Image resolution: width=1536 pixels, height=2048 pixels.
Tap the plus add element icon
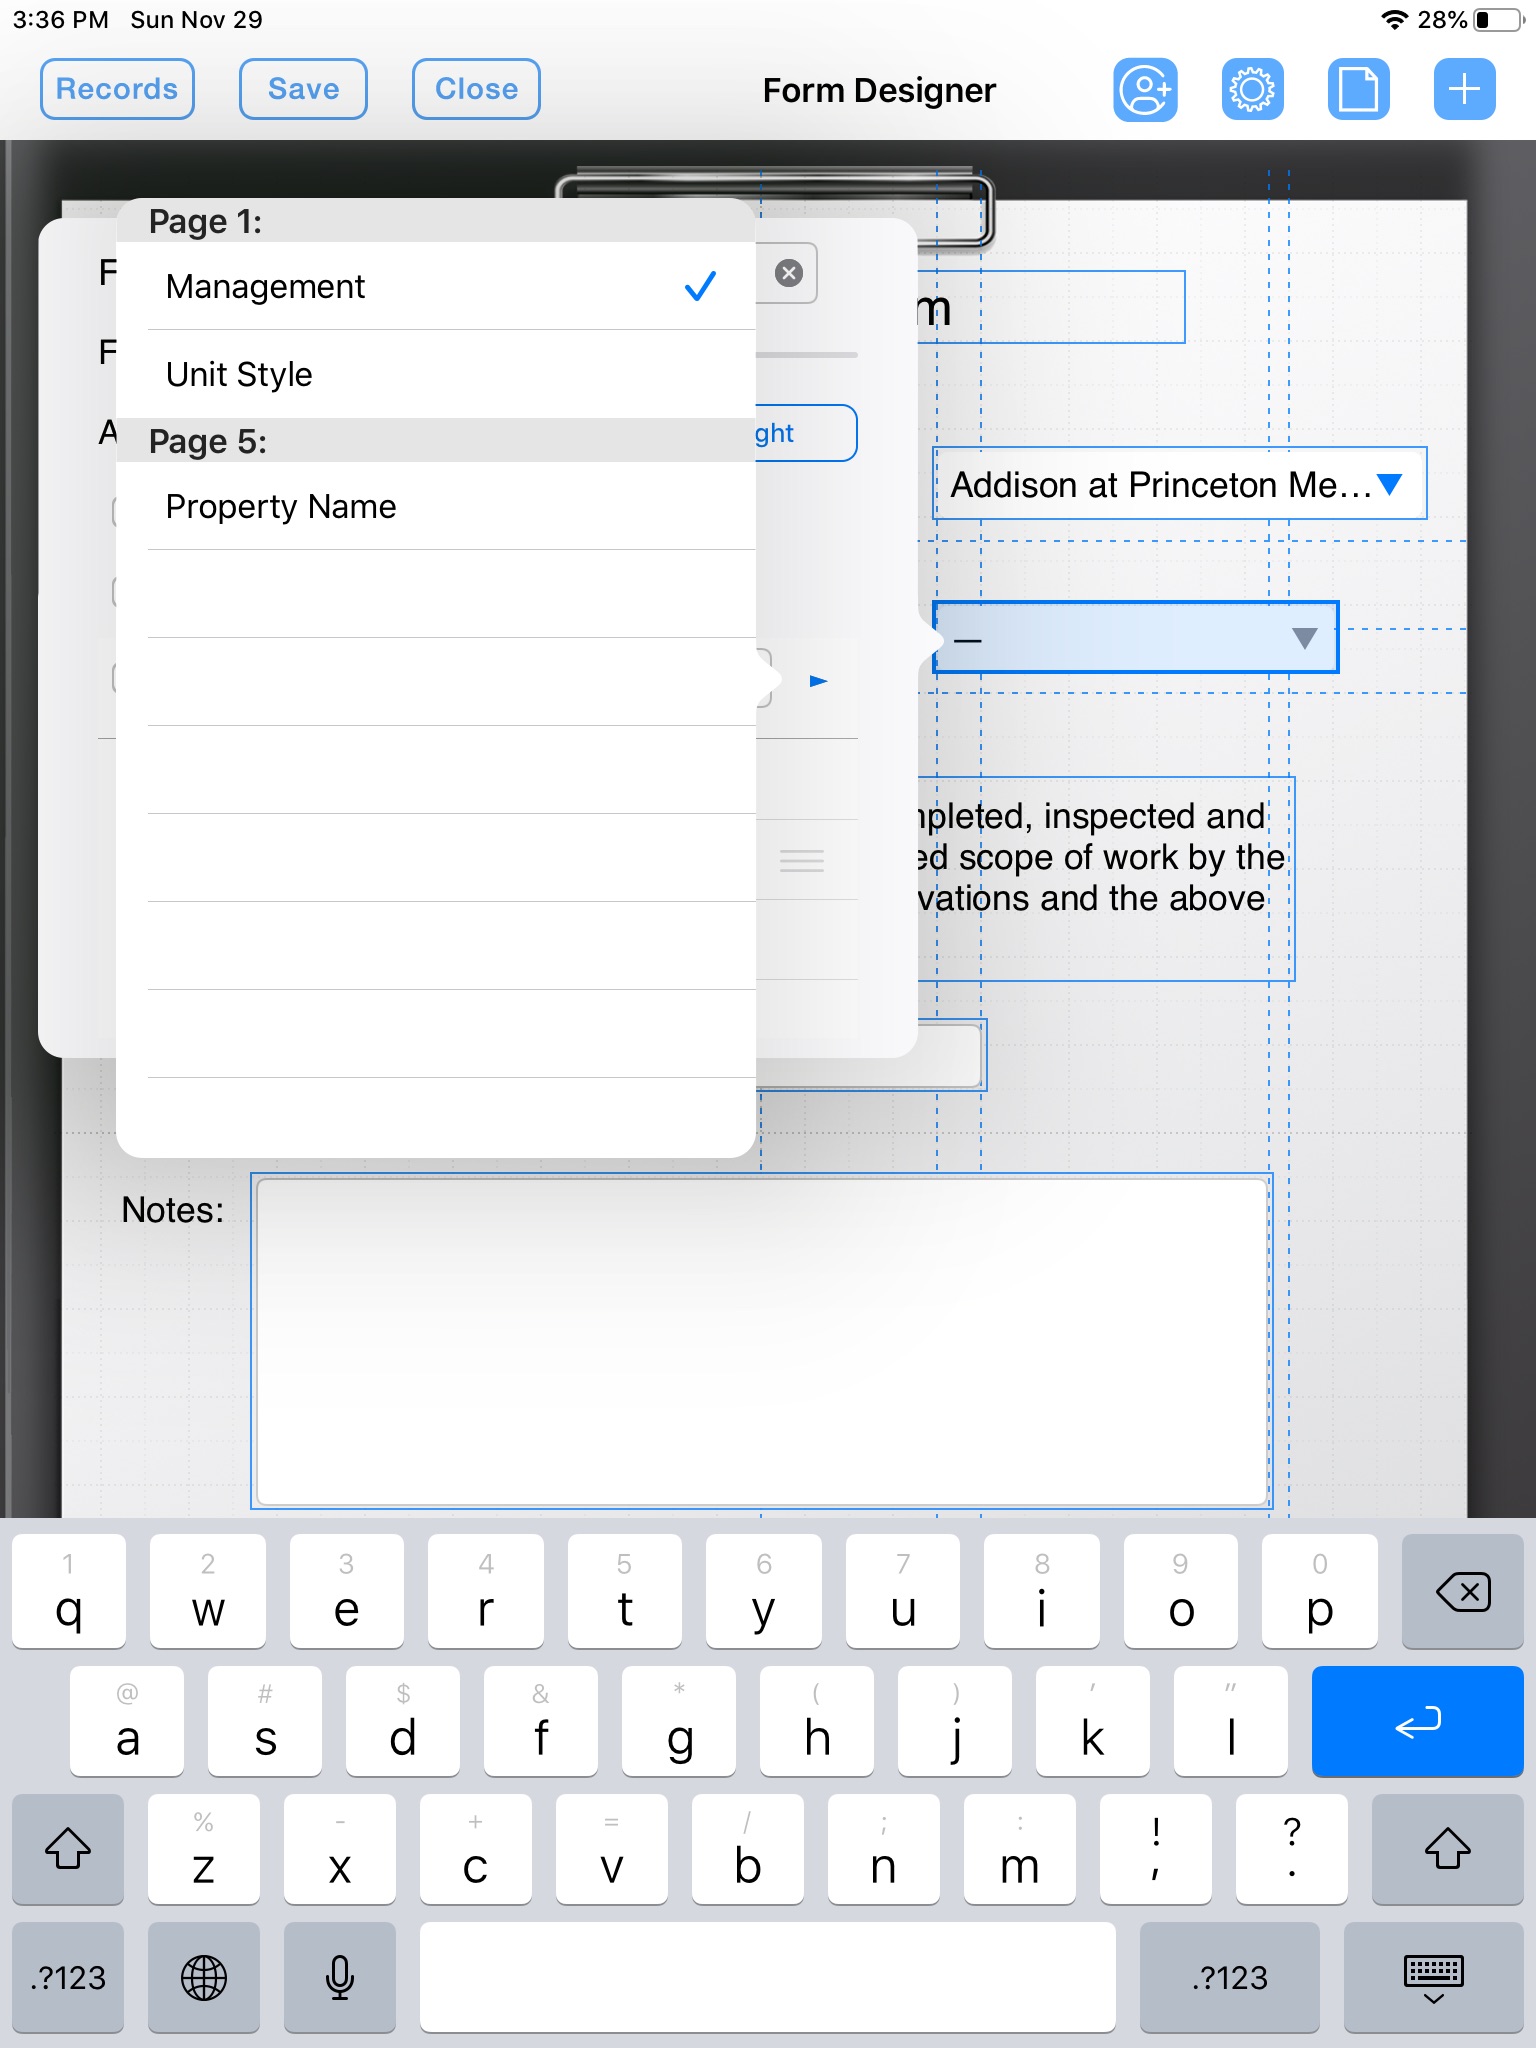tap(1464, 90)
